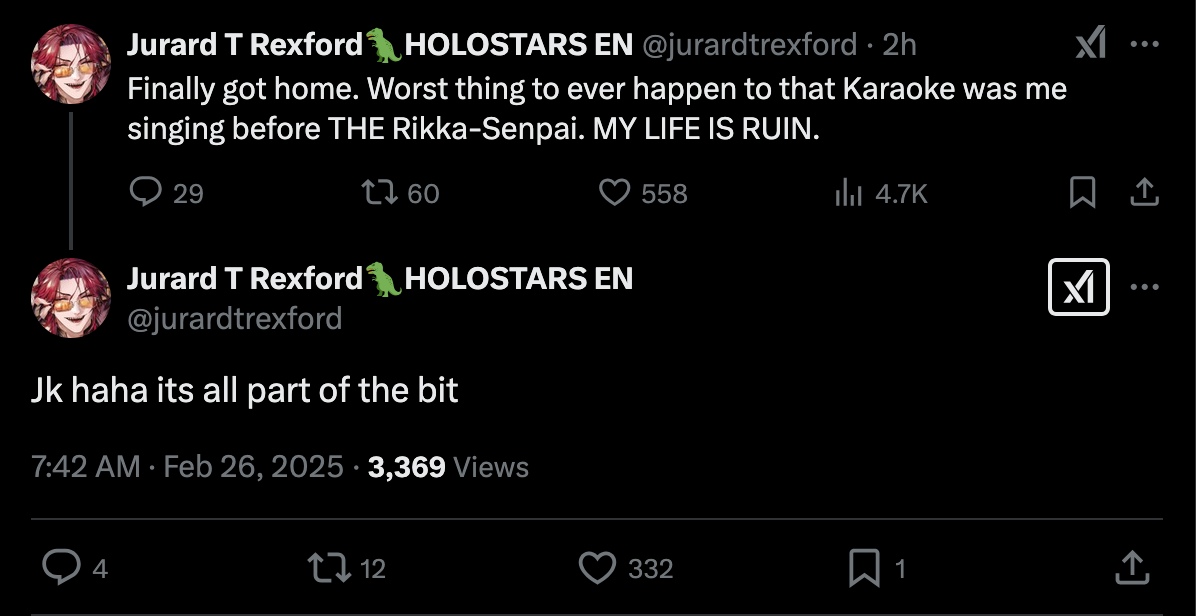Image resolution: width=1196 pixels, height=616 pixels.
Task: View analytics showing 4.7K views
Action: click(848, 192)
